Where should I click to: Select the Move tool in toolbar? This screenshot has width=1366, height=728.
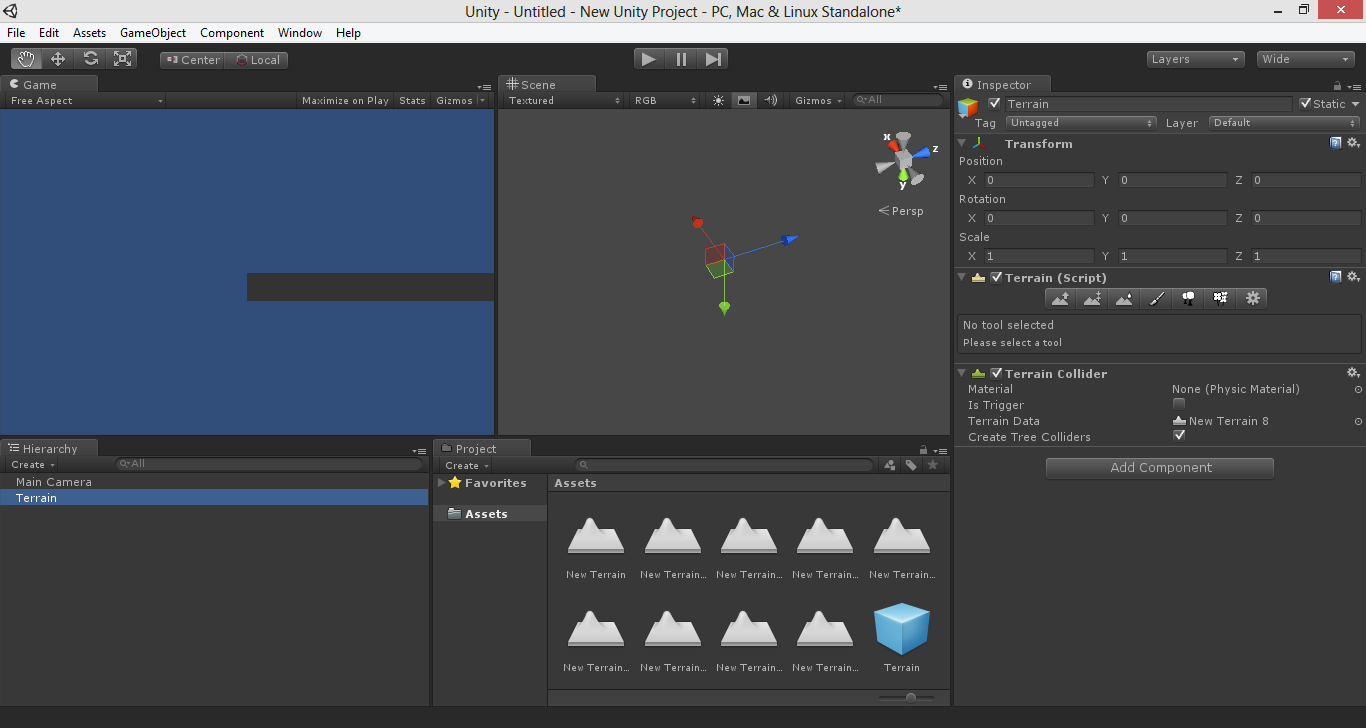tap(58, 59)
